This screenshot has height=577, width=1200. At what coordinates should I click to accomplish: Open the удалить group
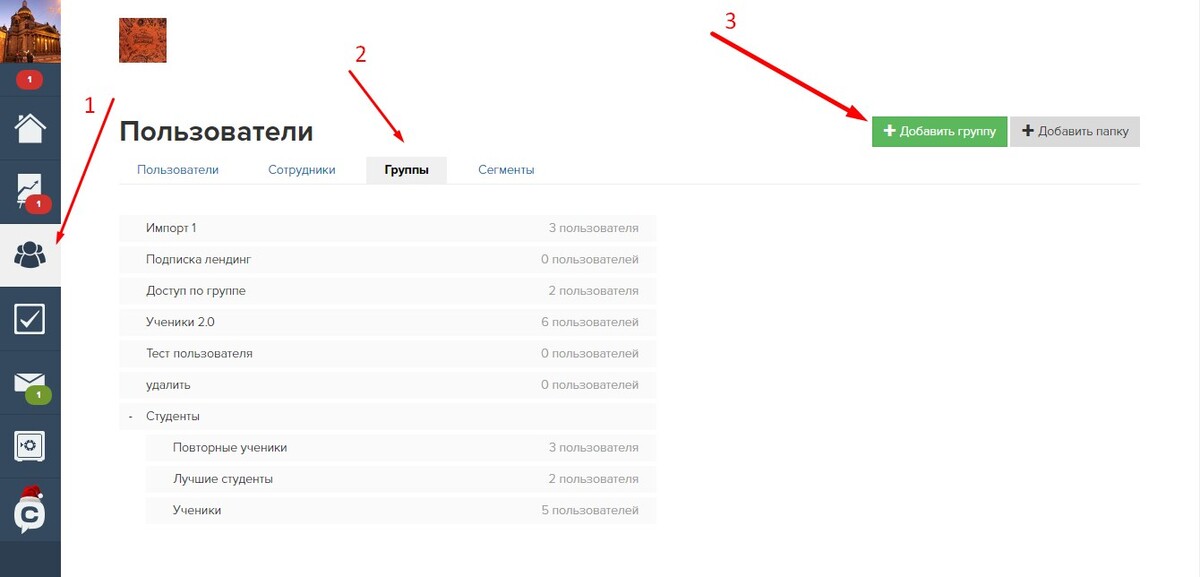[387, 385]
